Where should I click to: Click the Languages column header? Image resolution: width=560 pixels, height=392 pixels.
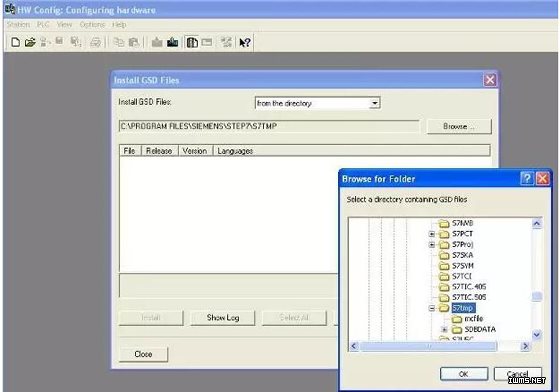tap(351, 151)
